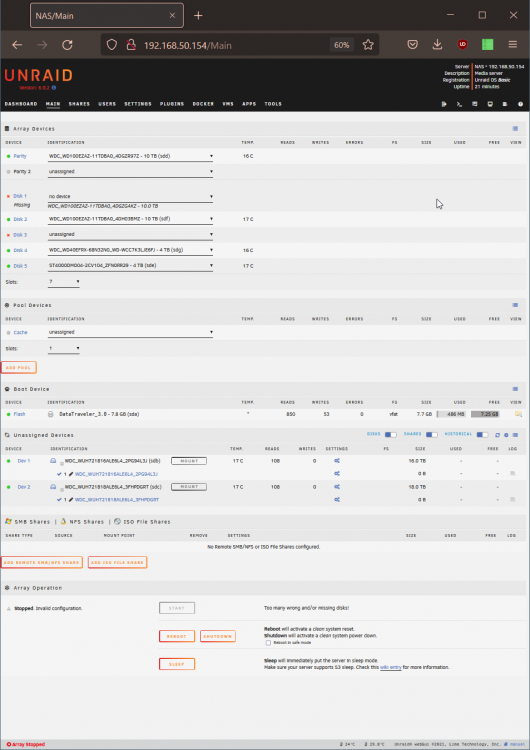Open settings gears for Dev 2 disk
The image size is (530, 750).
(337, 487)
